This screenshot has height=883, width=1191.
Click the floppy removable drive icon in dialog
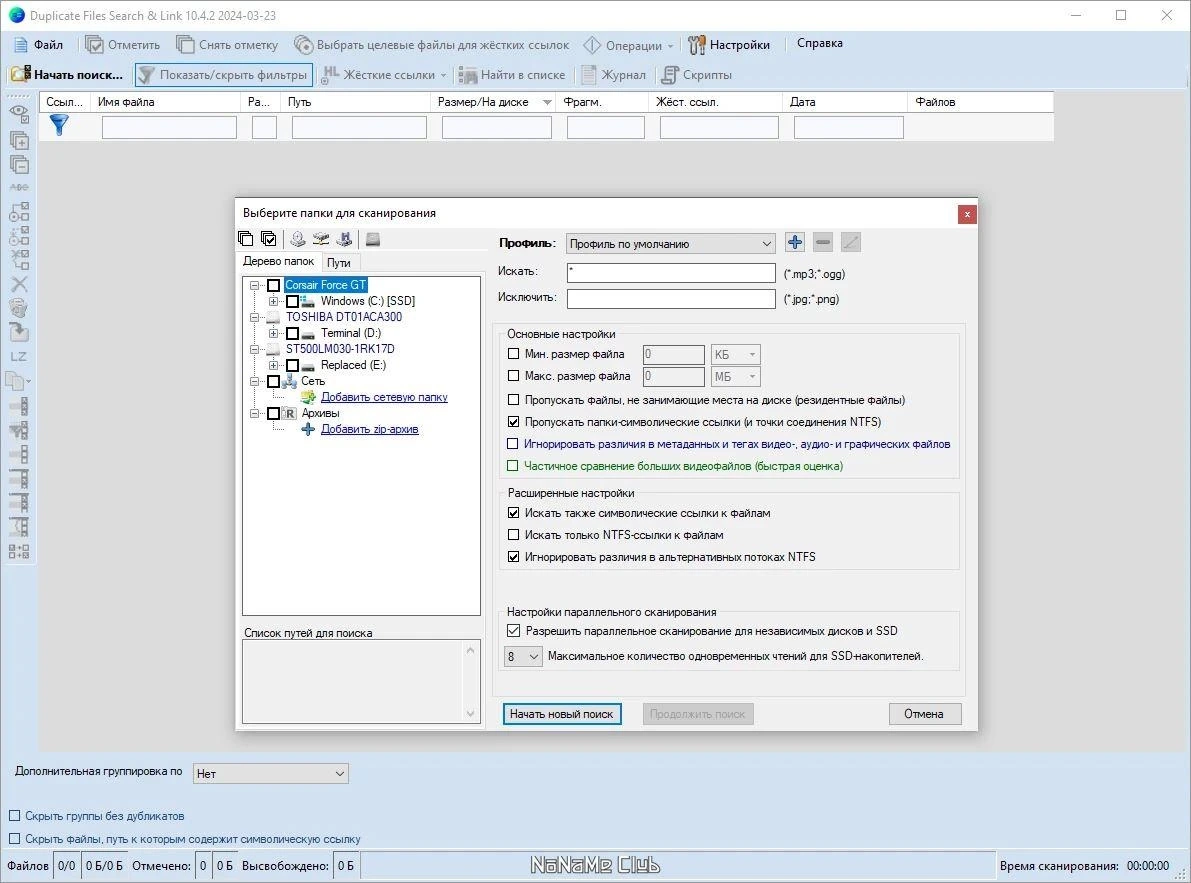tap(345, 239)
